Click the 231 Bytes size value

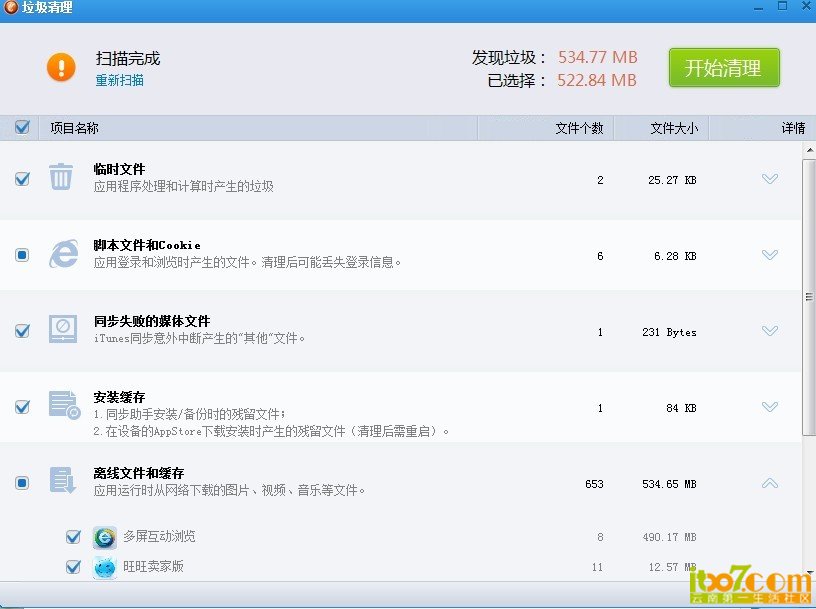[669, 332]
